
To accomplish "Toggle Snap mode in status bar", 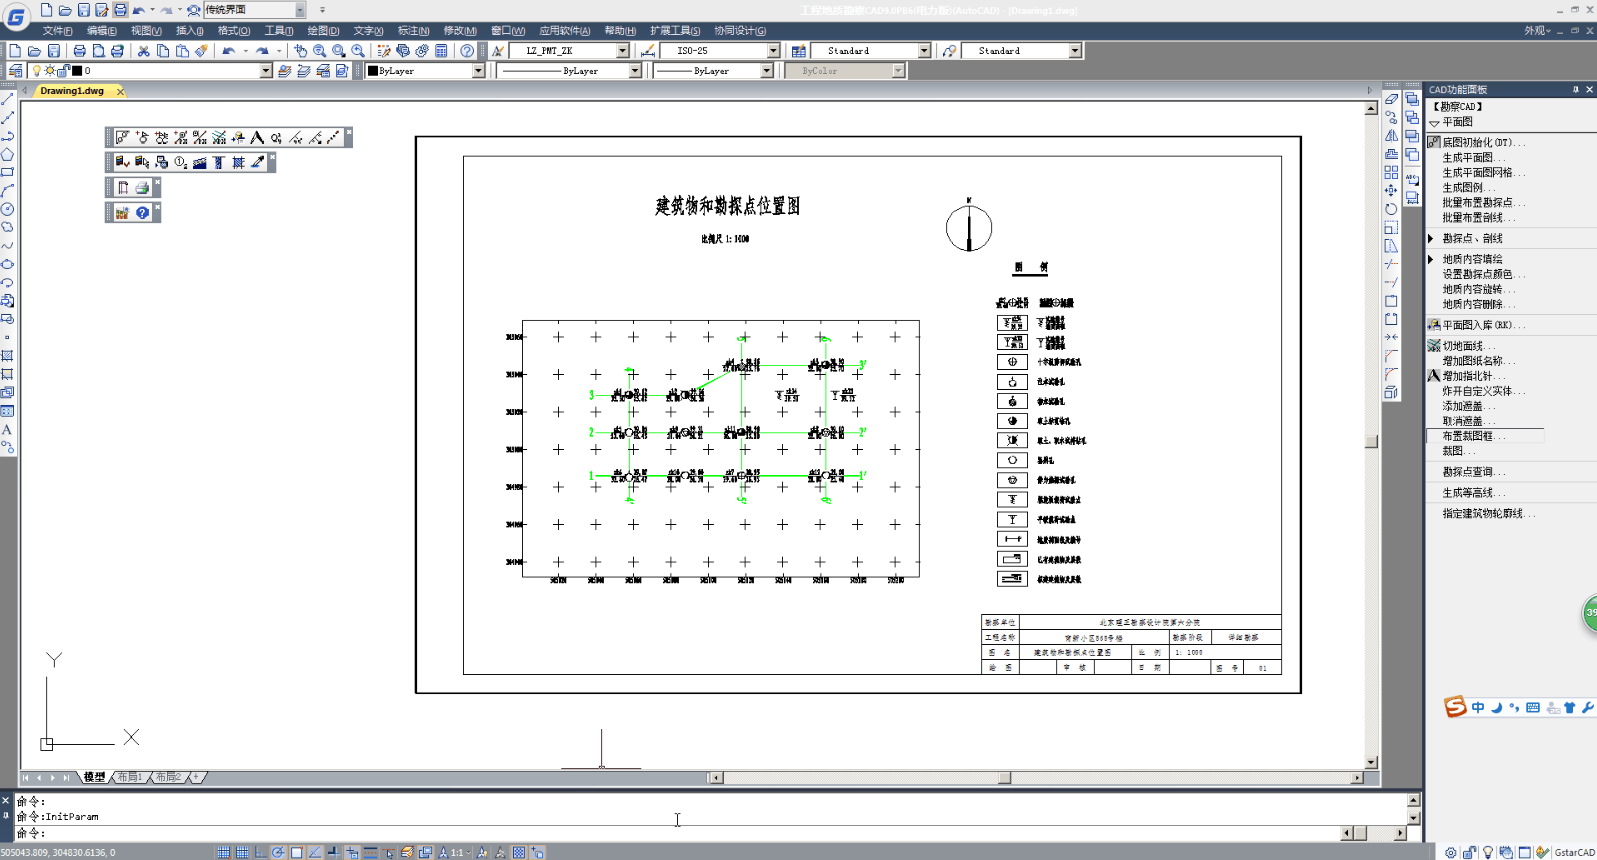I will tap(223, 852).
